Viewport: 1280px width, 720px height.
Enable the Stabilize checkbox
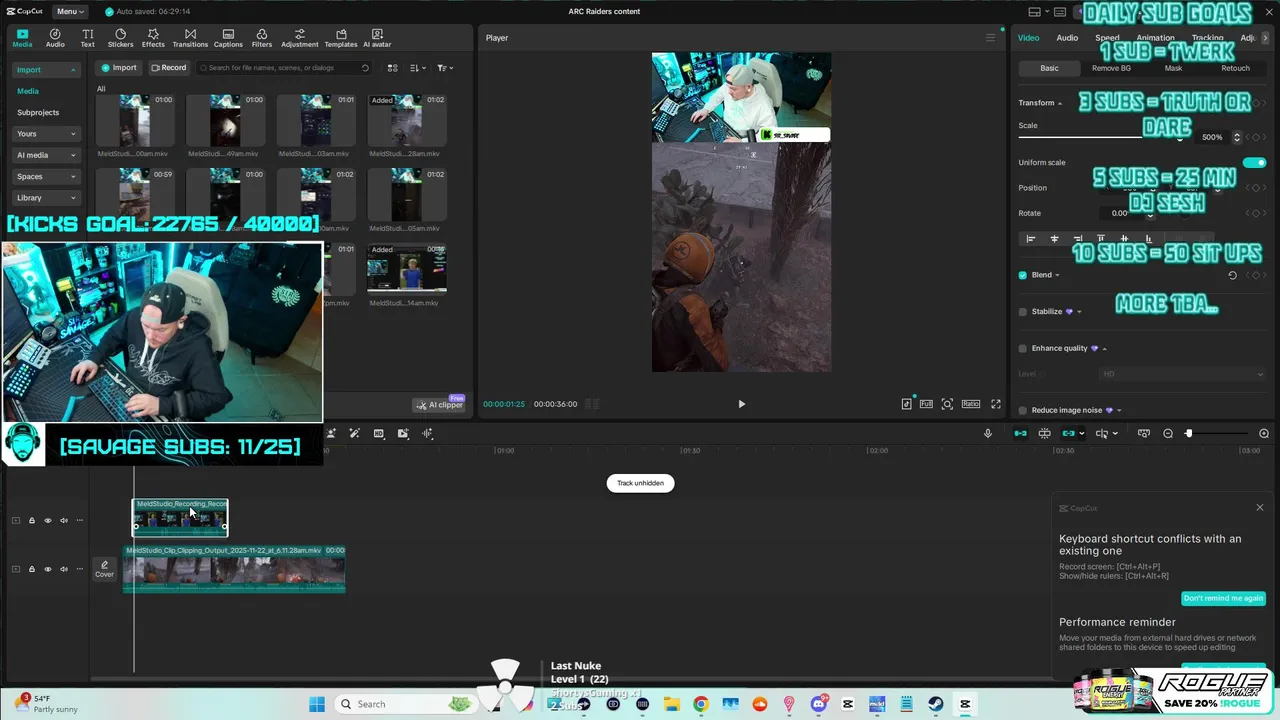[x=1022, y=312]
